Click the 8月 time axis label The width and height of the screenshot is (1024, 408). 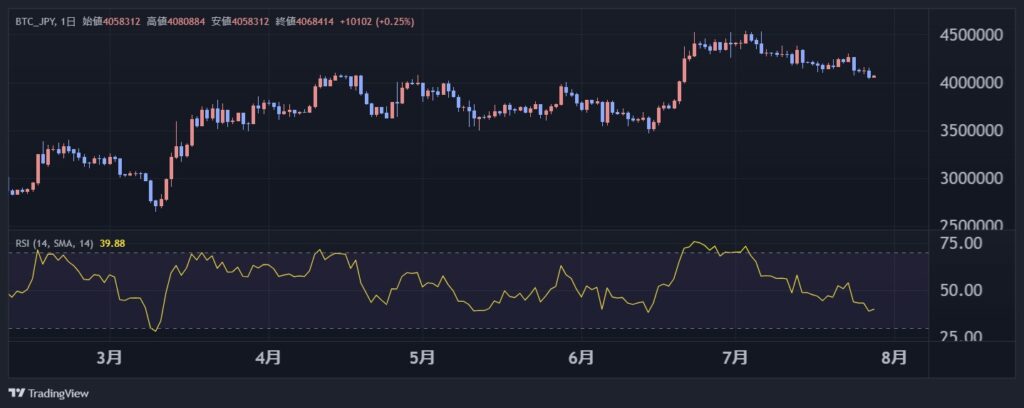[894, 357]
